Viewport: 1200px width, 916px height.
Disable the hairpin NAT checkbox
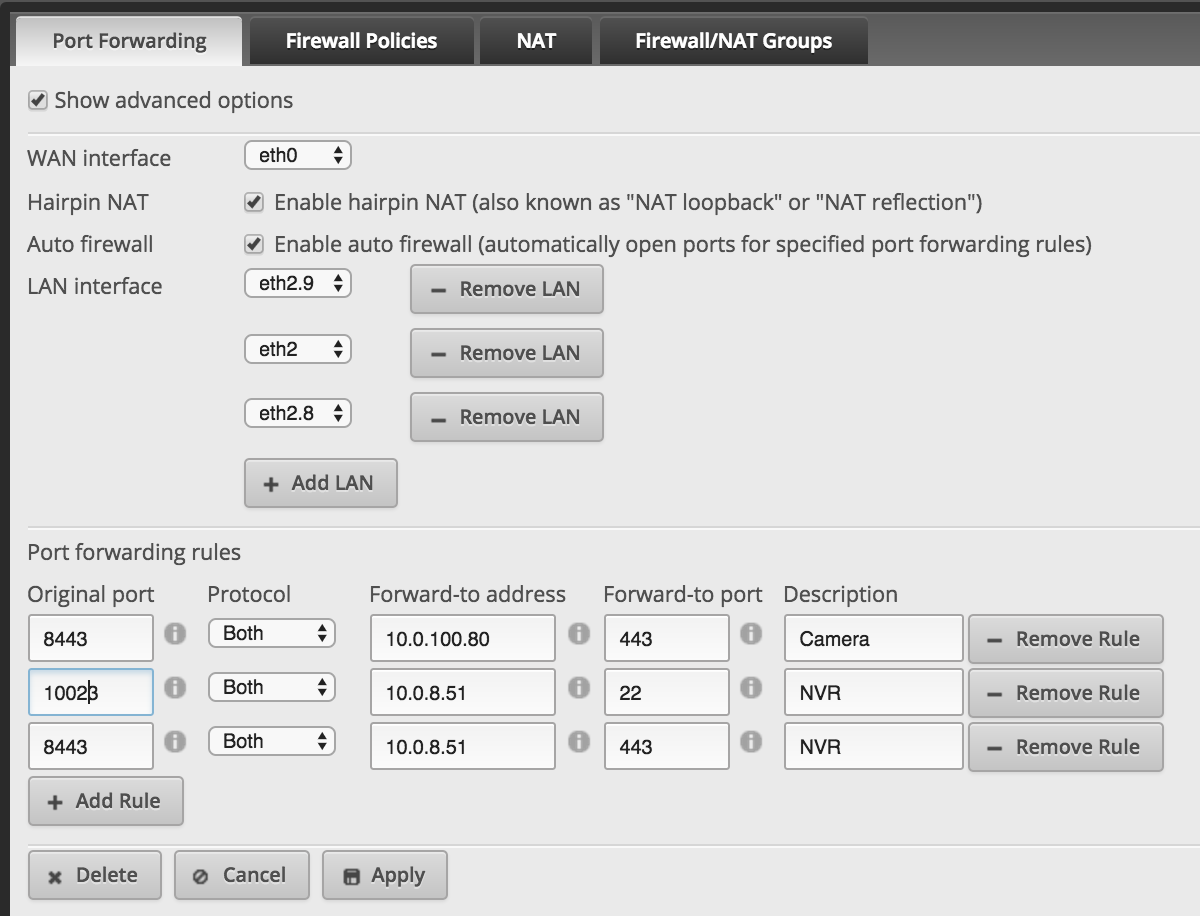254,202
